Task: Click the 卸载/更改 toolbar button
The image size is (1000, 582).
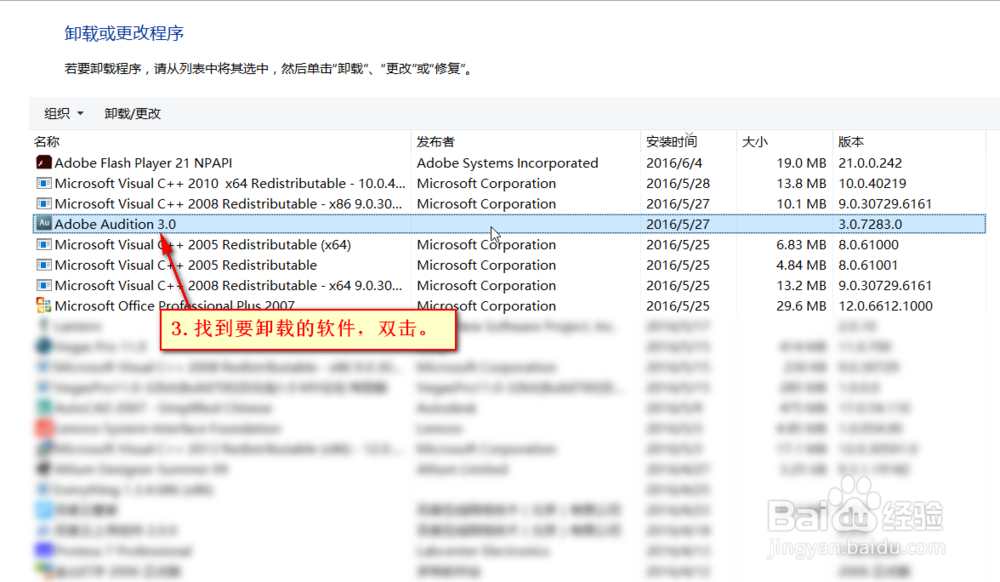Action: click(133, 113)
